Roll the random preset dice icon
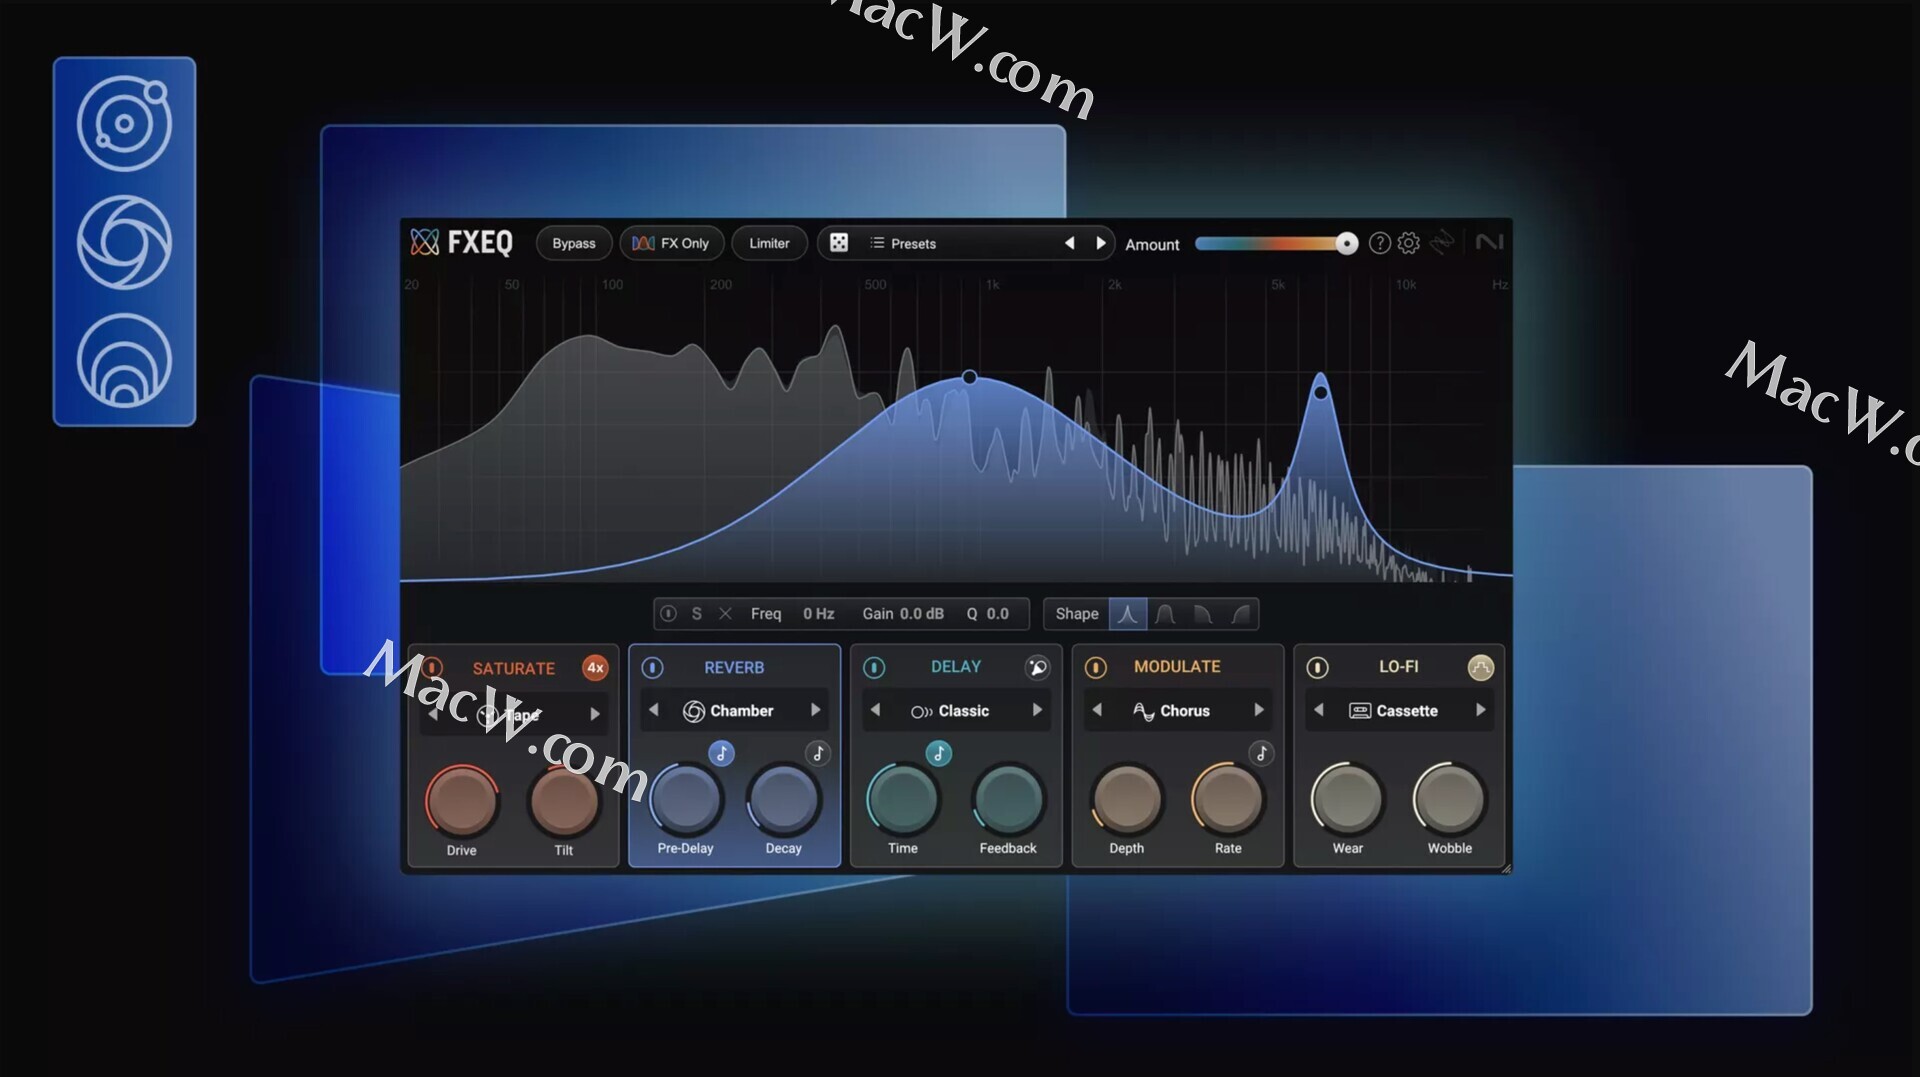Image resolution: width=1920 pixels, height=1077 pixels. 839,243
